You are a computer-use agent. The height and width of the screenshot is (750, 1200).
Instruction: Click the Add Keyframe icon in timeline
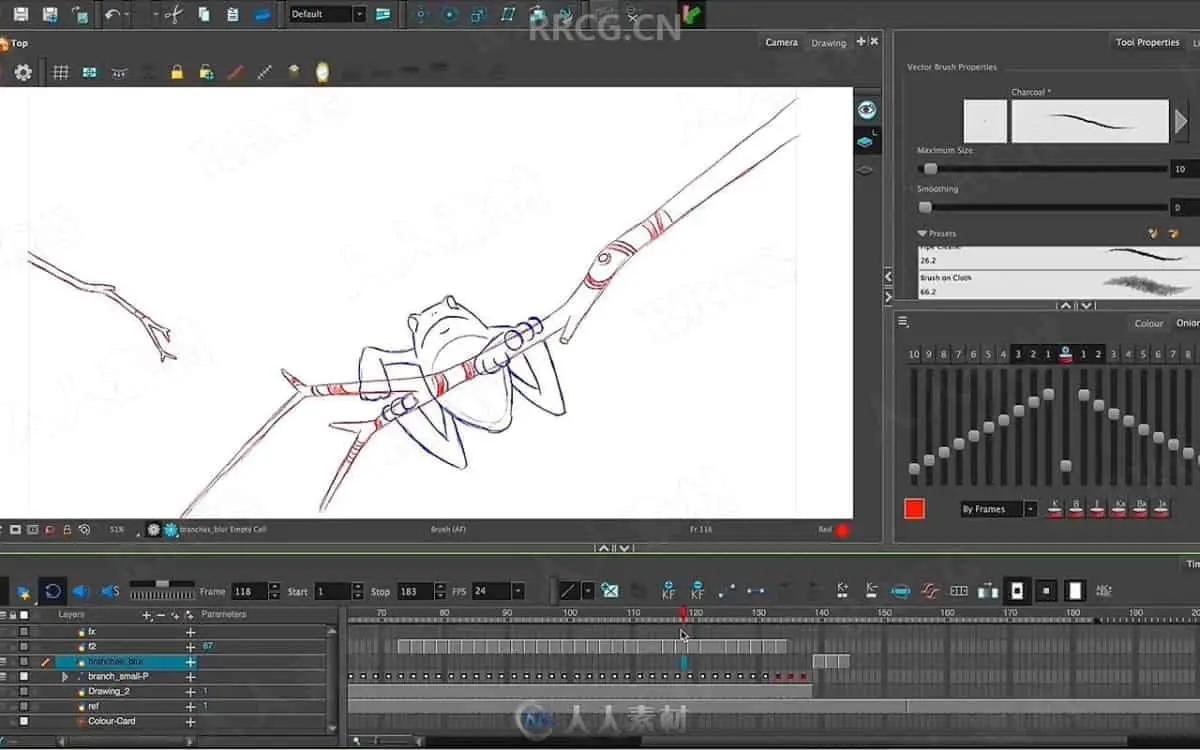pyautogui.click(x=669, y=591)
